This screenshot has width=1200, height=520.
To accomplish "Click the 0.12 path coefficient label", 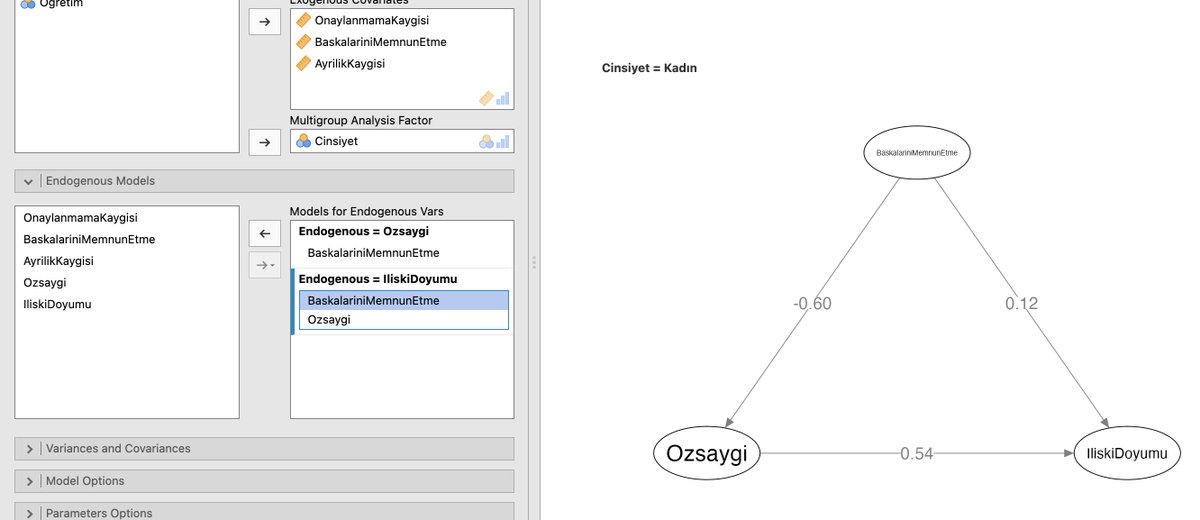I will coord(1021,303).
